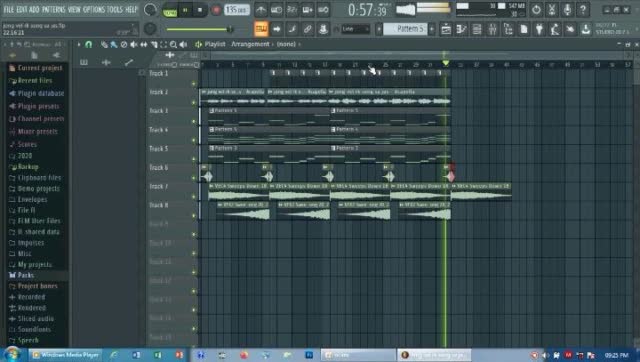640x362 pixels.
Task: Start one-click audio recording microphone icon
Action: 567,9
